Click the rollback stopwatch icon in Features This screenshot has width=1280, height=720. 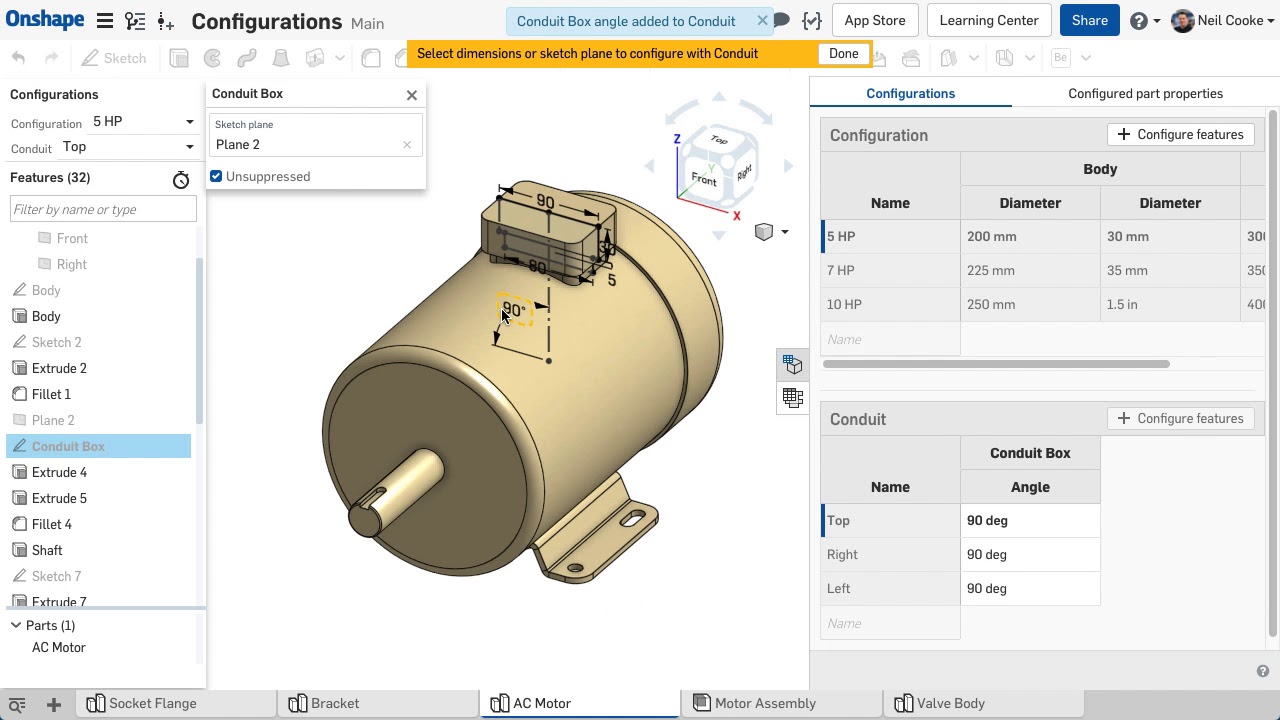tap(180, 180)
